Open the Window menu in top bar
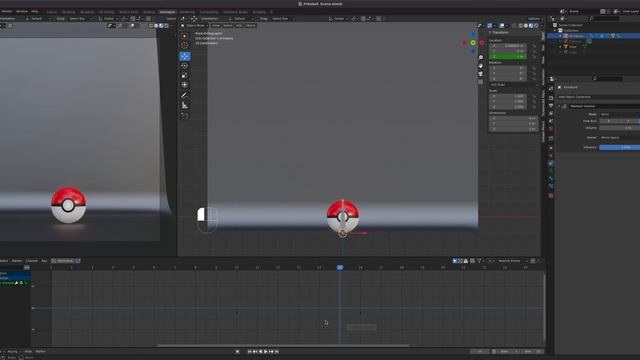 tap(22, 11)
